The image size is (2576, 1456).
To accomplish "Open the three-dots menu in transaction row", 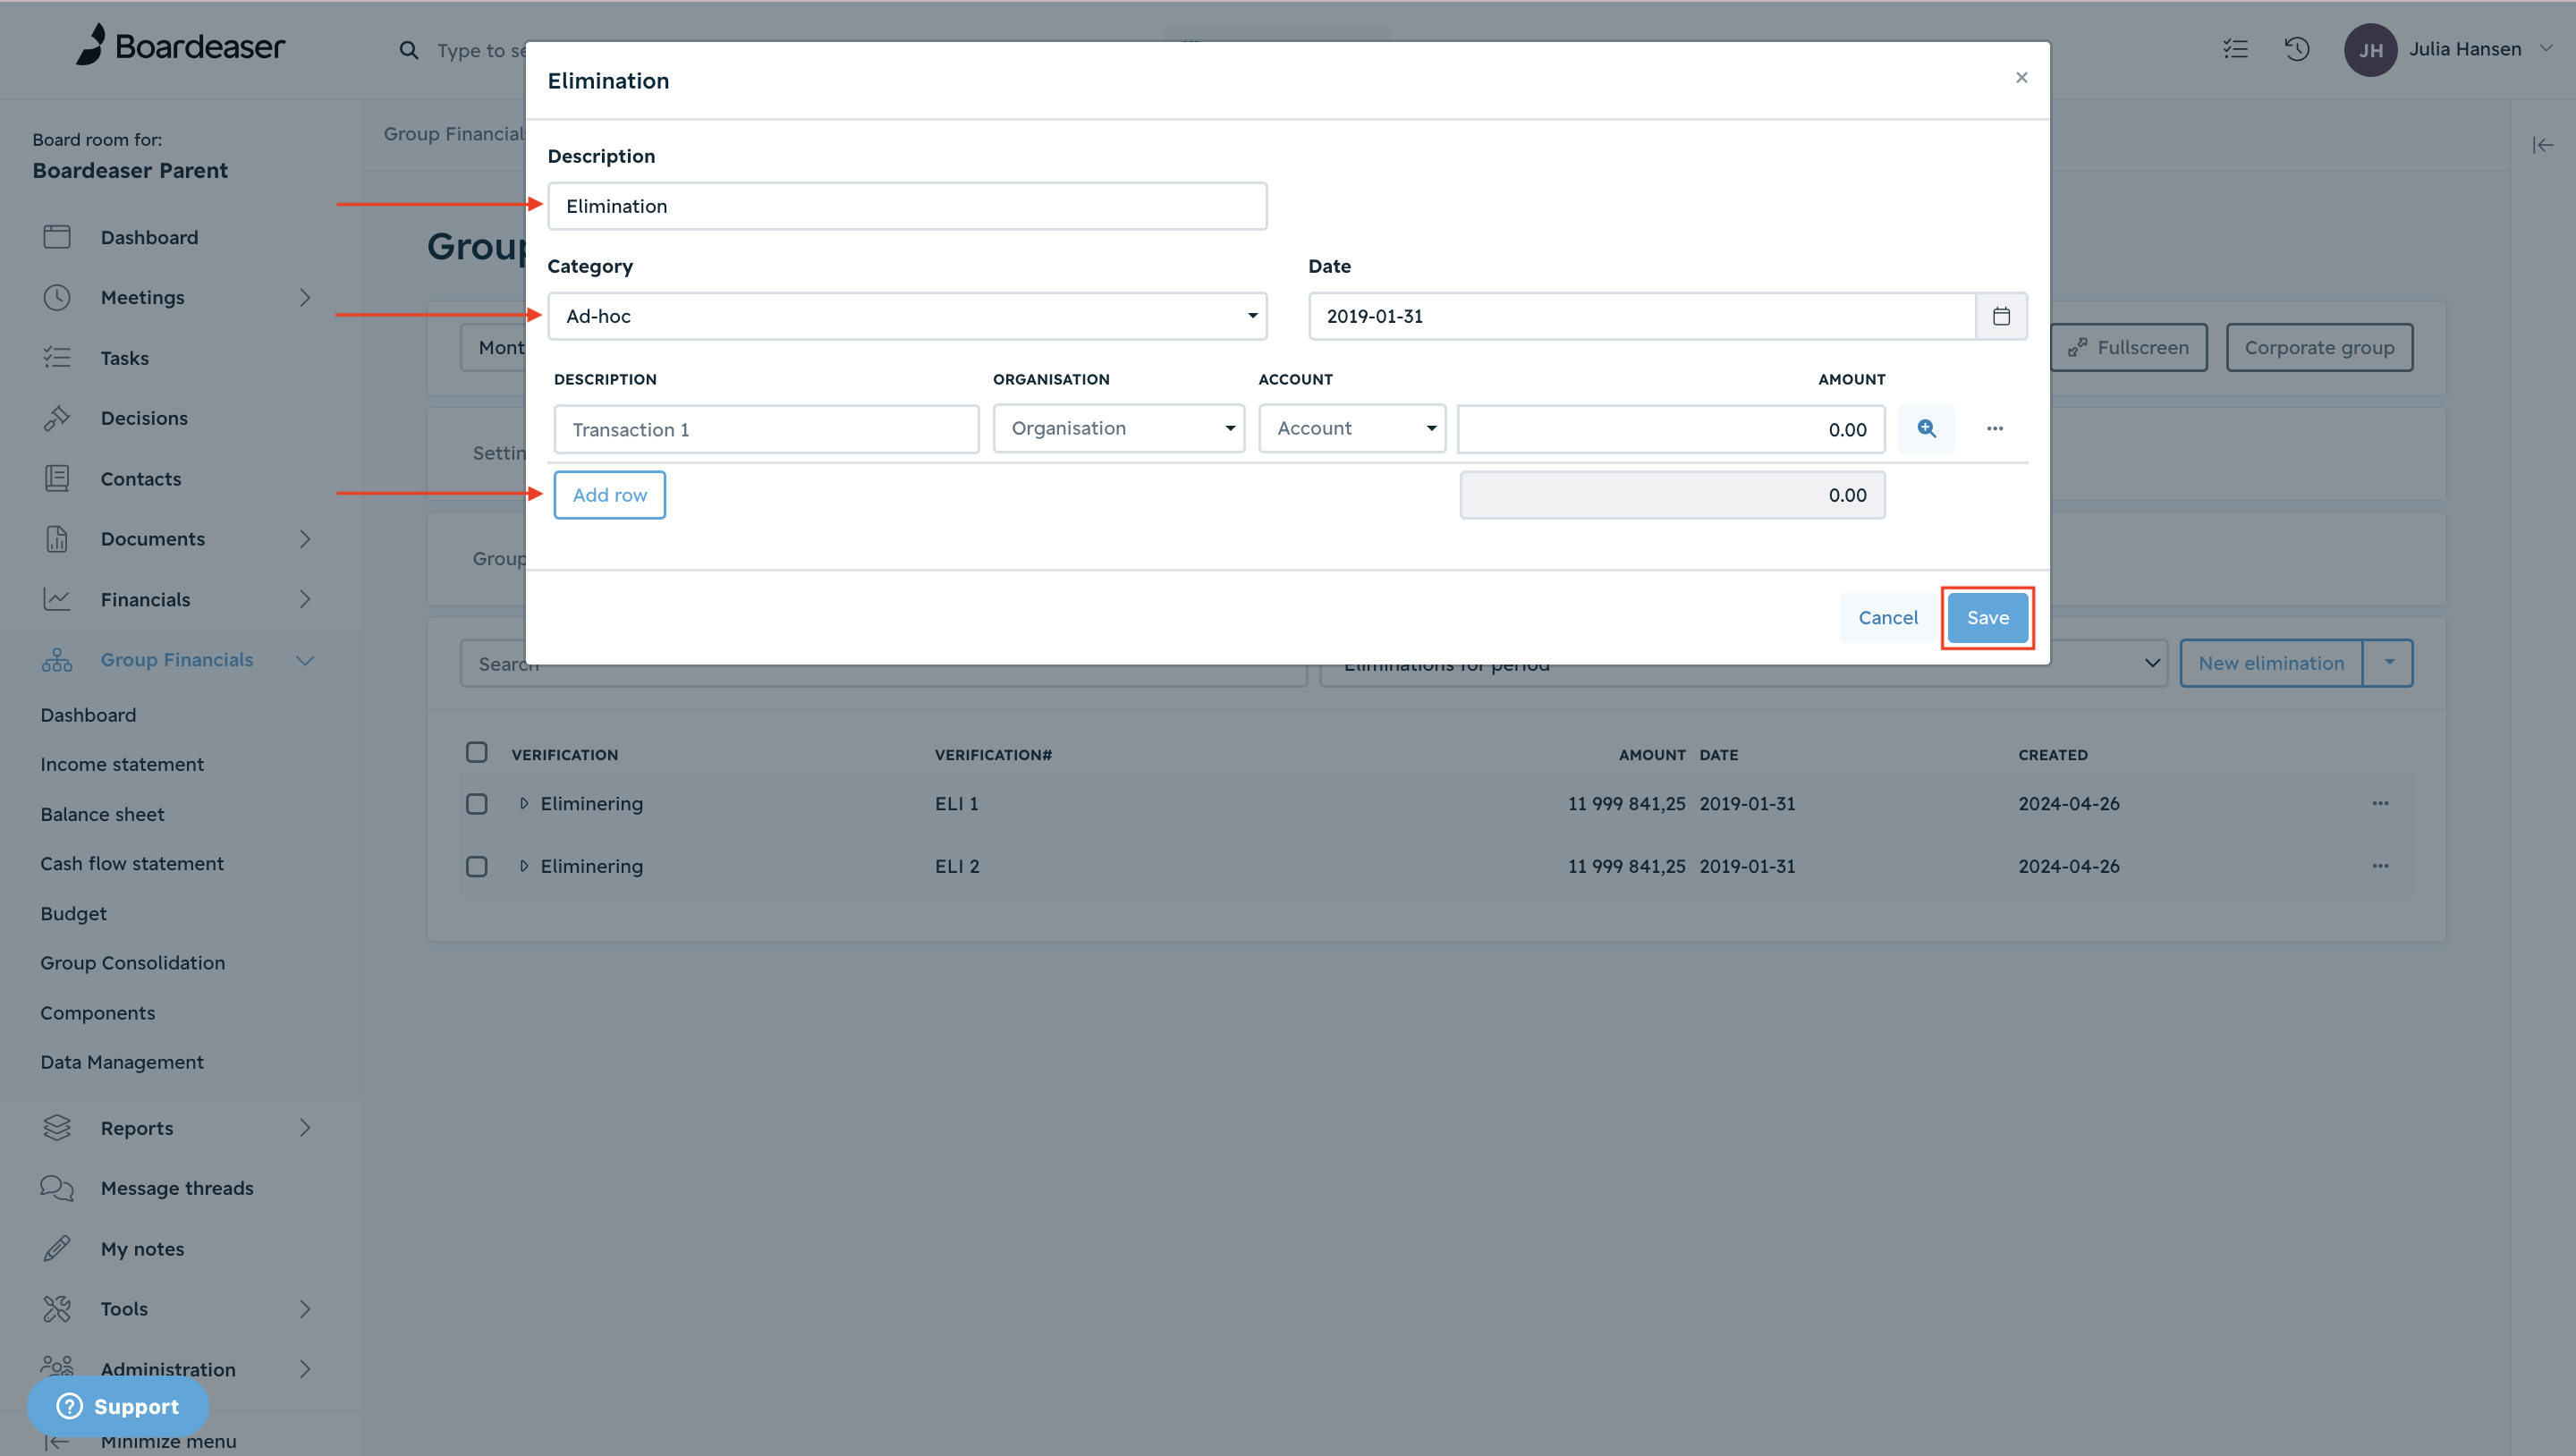I will pos(1994,429).
